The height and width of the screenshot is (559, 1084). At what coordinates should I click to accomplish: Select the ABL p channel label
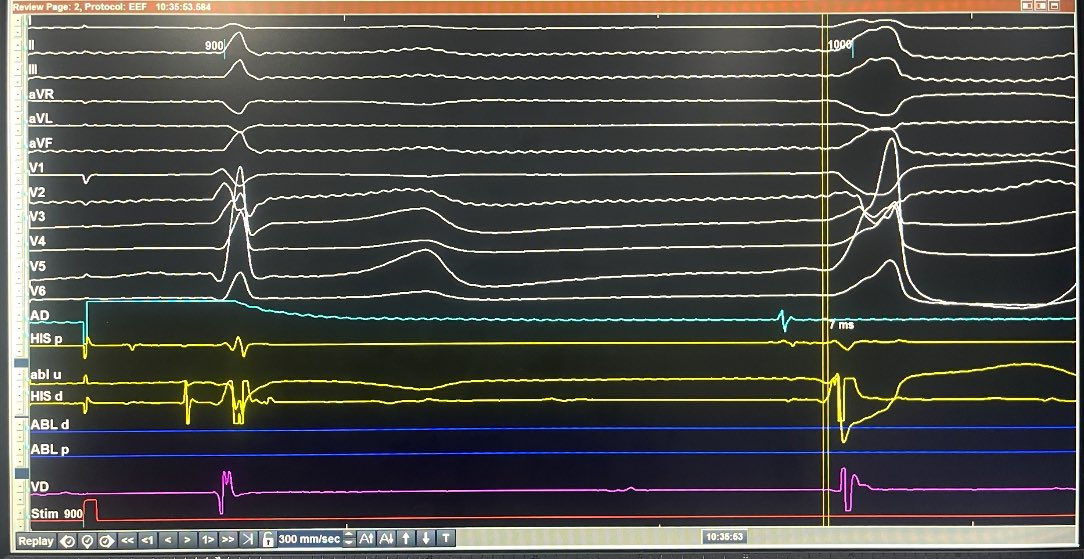point(49,449)
